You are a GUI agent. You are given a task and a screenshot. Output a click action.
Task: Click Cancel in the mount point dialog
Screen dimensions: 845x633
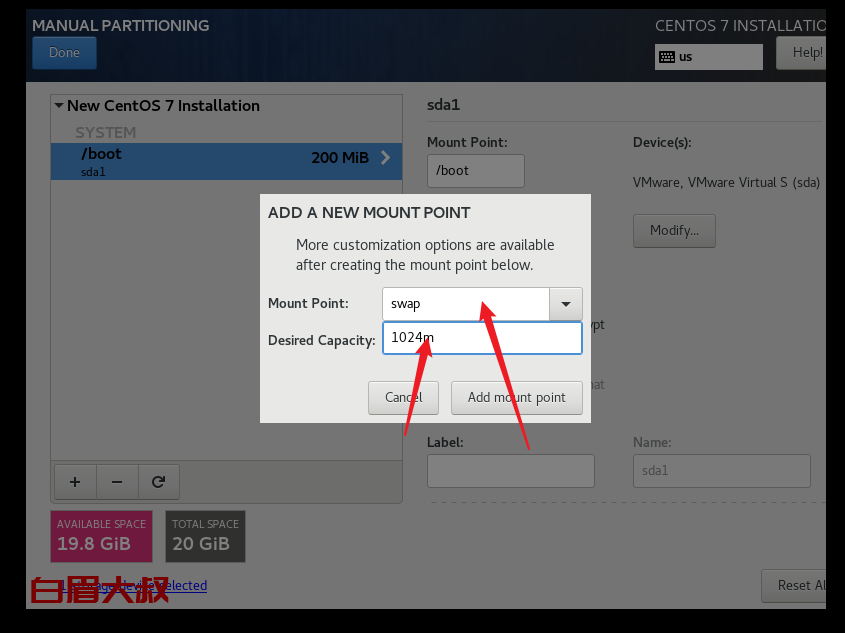coord(403,398)
